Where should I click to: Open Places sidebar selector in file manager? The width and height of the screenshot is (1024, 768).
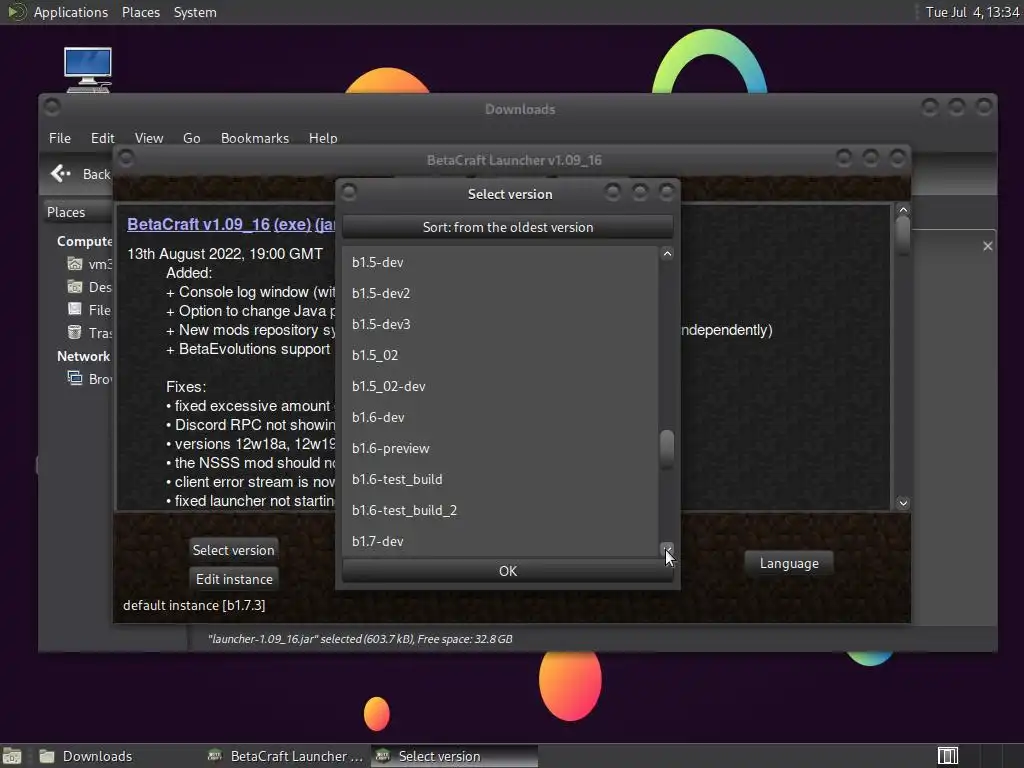click(x=77, y=212)
